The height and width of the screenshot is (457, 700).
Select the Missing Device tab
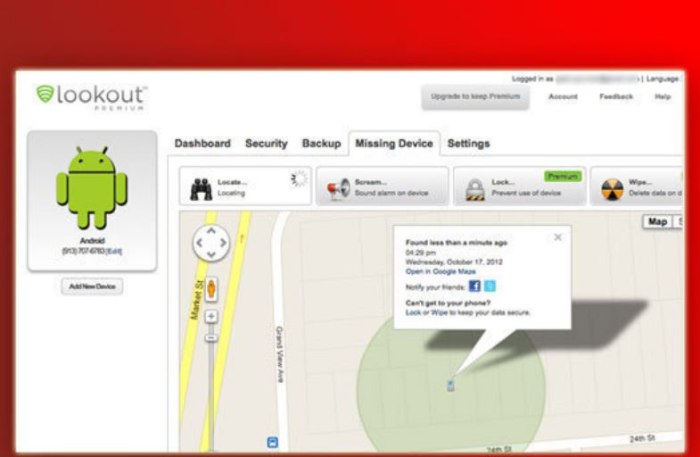tap(394, 143)
